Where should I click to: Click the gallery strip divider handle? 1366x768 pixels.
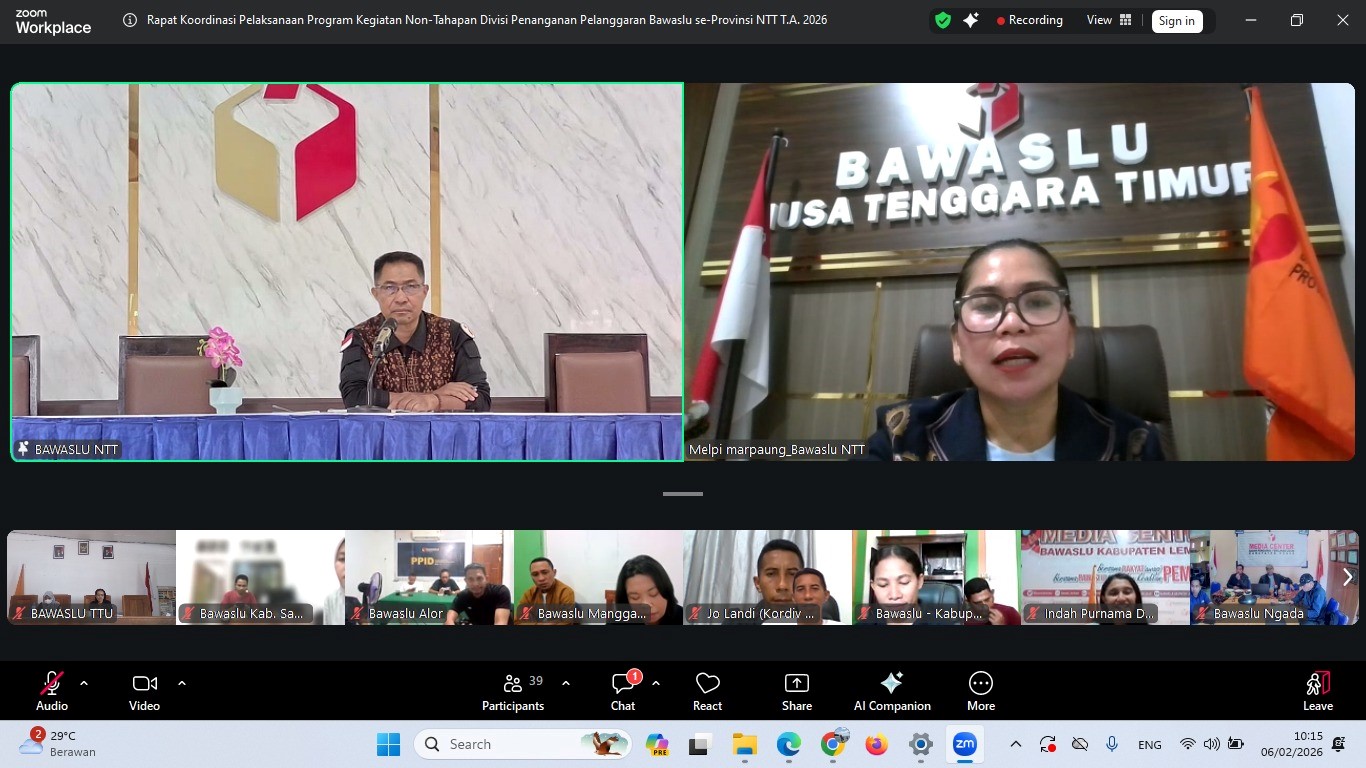683,494
